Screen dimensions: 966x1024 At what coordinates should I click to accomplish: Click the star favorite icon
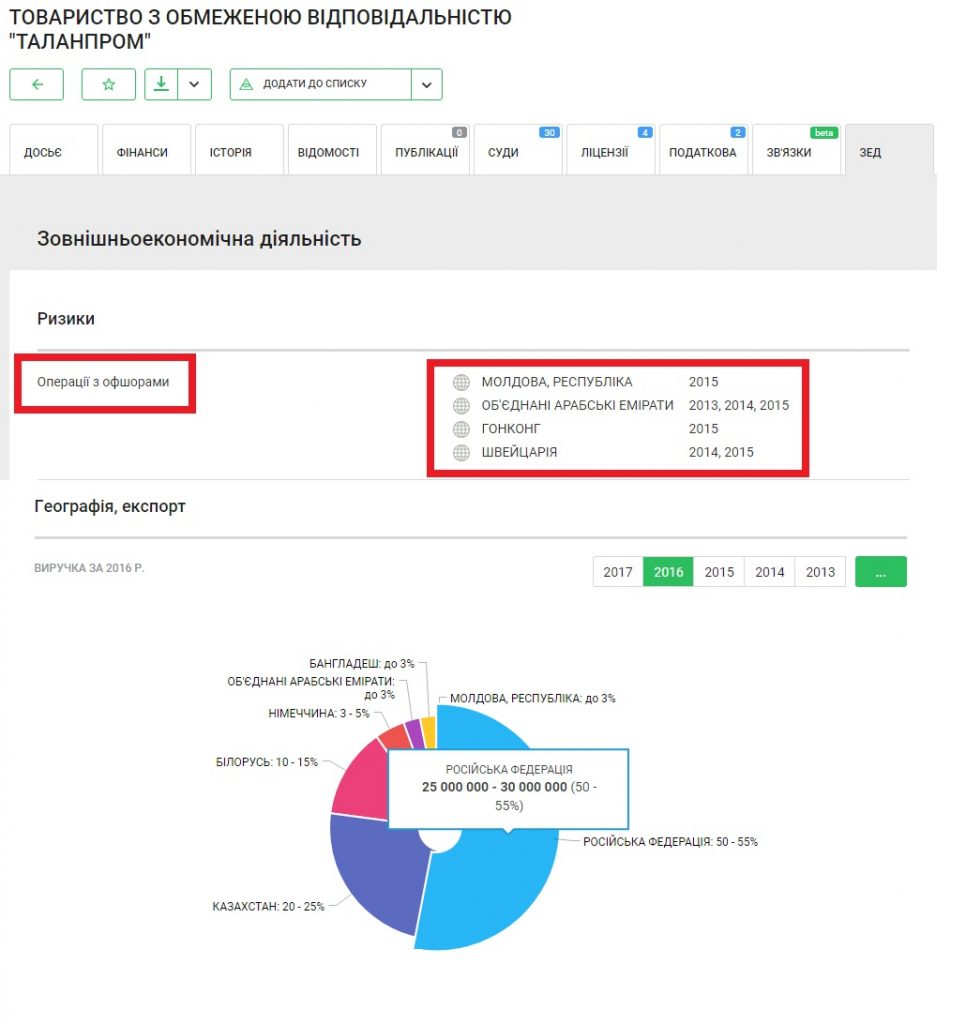point(108,85)
